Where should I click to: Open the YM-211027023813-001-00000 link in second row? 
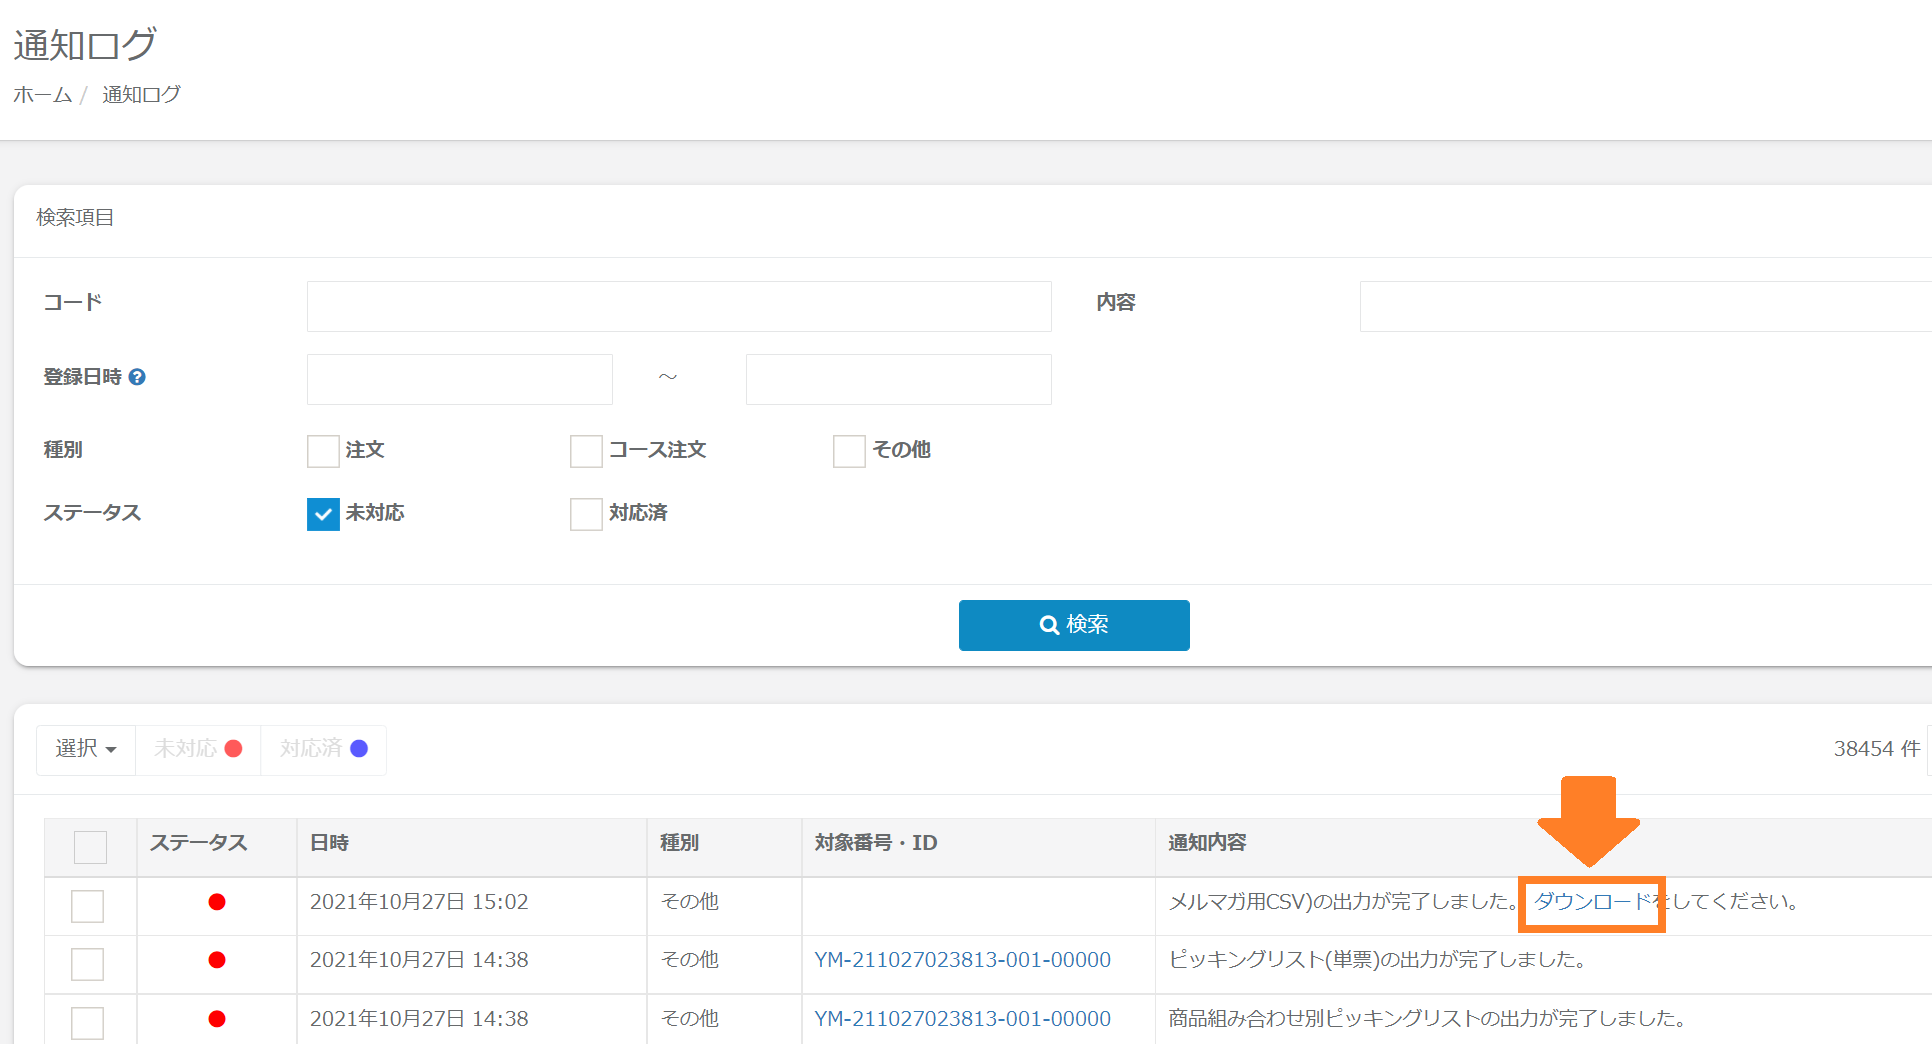point(962,960)
